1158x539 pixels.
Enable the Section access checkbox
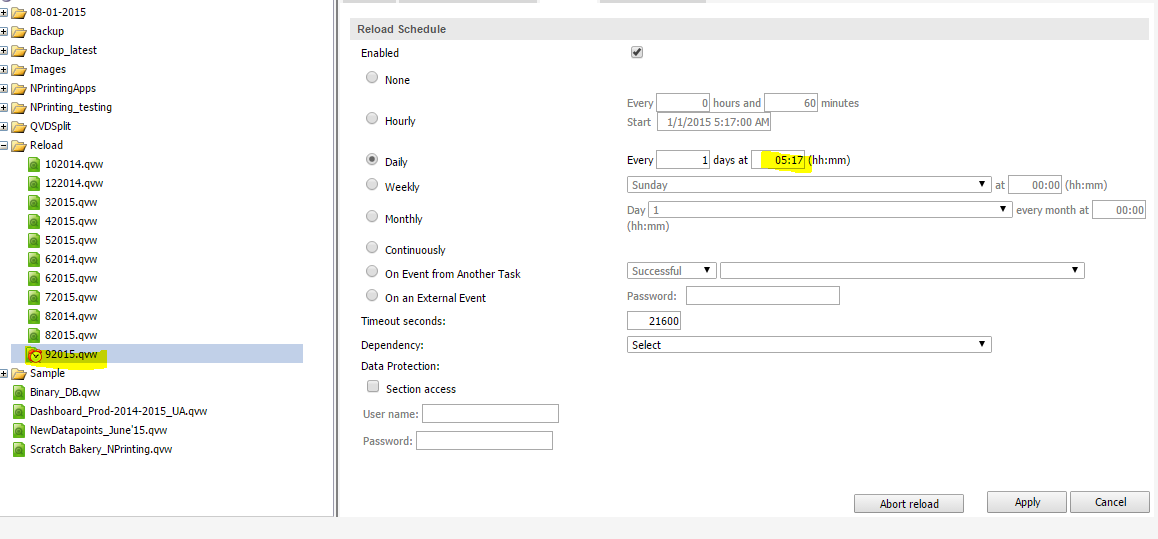[x=373, y=386]
